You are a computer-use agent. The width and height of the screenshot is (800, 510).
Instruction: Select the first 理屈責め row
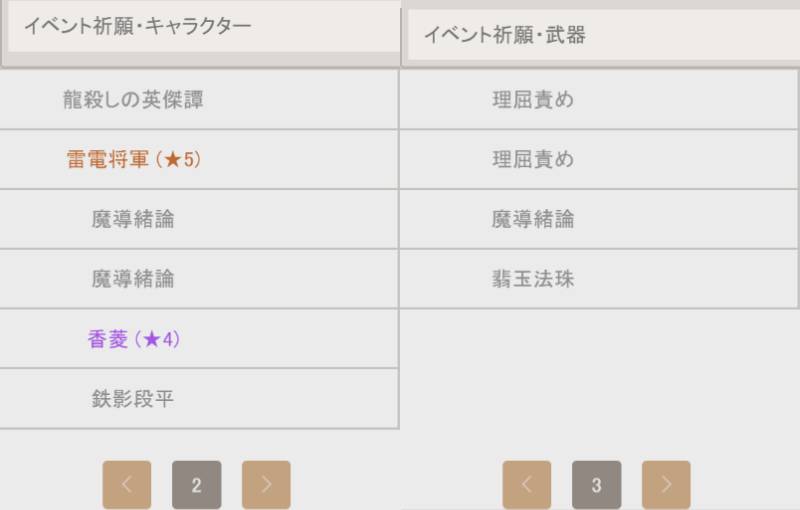(x=598, y=99)
